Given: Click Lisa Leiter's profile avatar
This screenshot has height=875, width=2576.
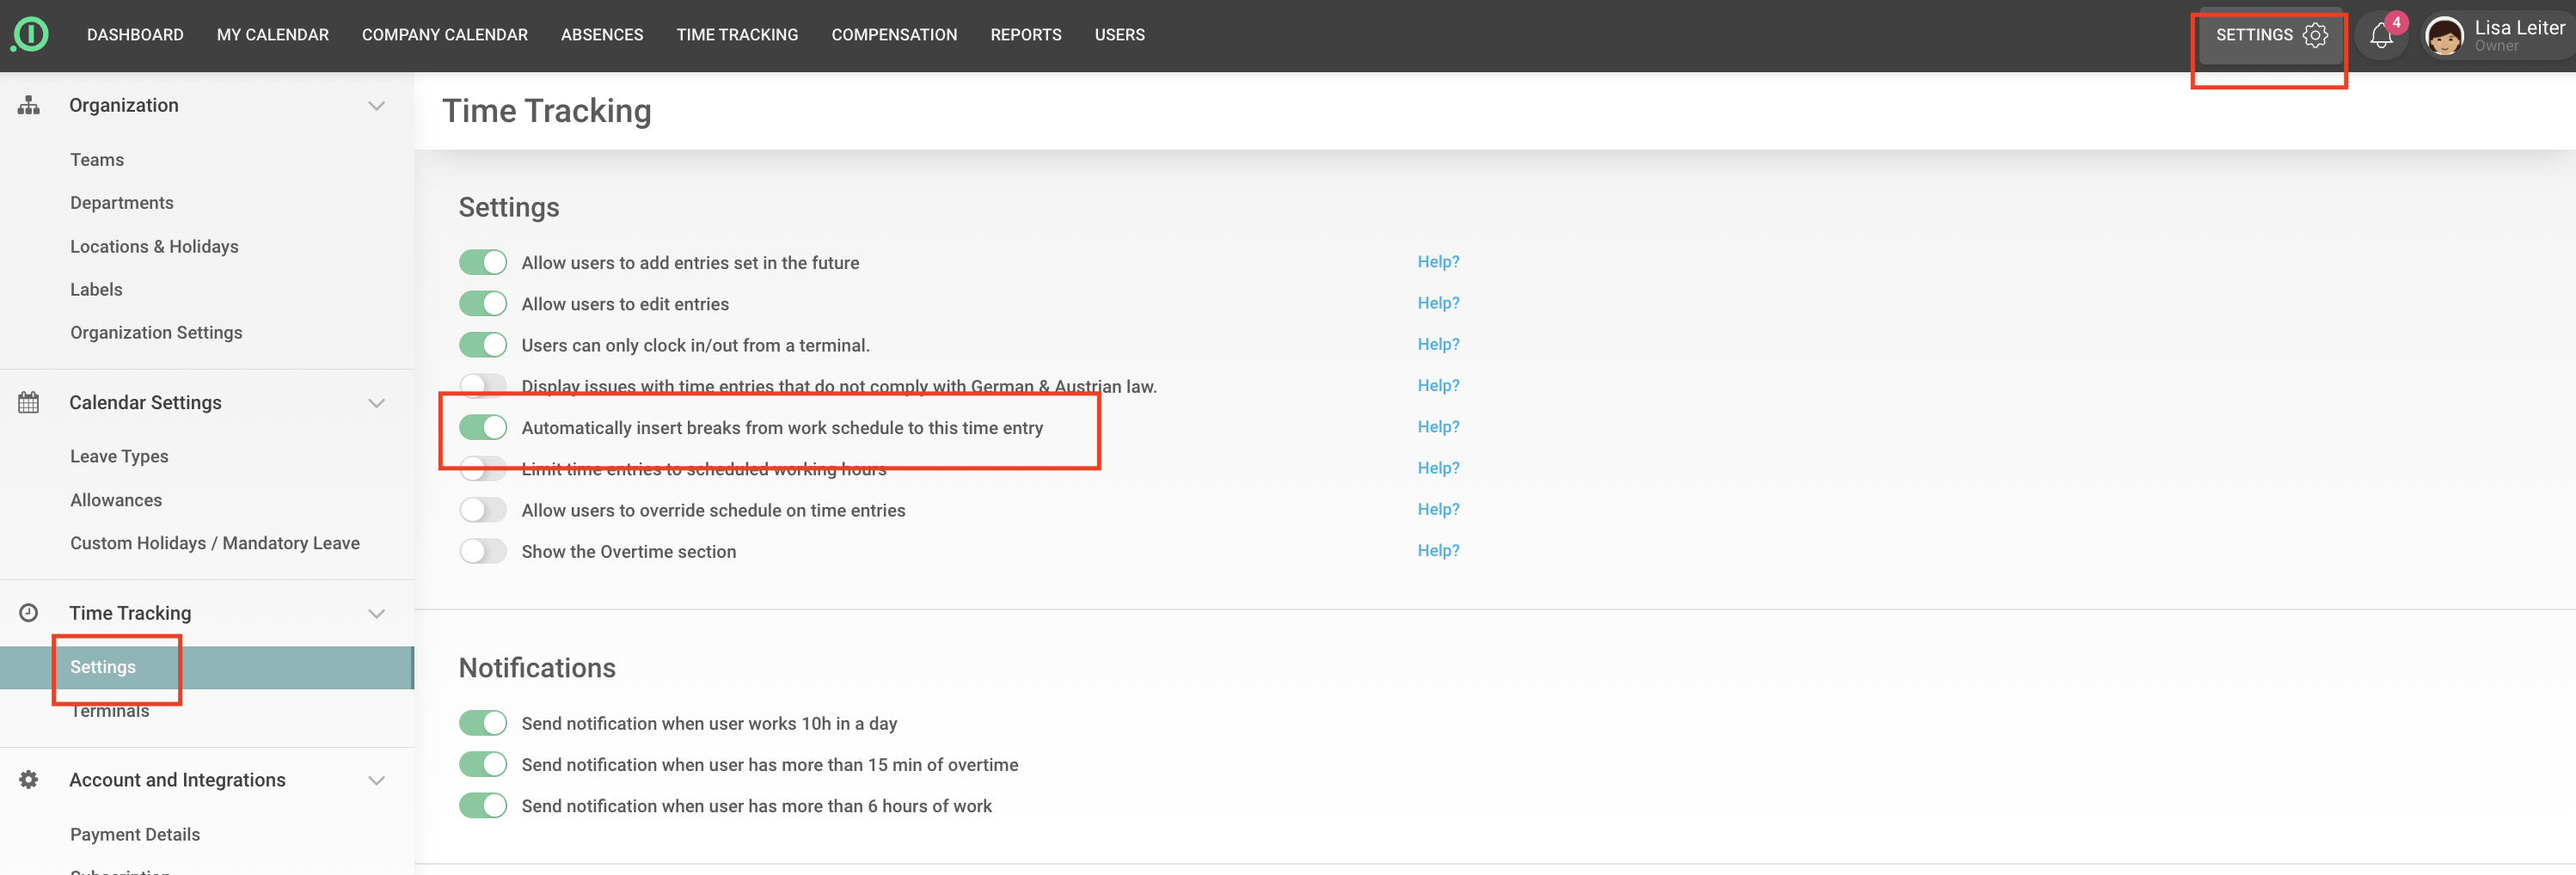Looking at the screenshot, I should 2445,37.
